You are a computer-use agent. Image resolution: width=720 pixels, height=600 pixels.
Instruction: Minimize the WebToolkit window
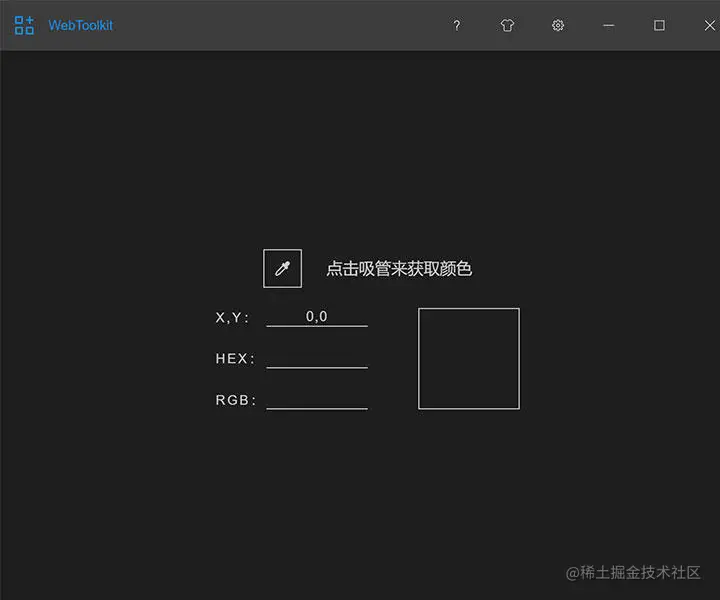tap(608, 25)
